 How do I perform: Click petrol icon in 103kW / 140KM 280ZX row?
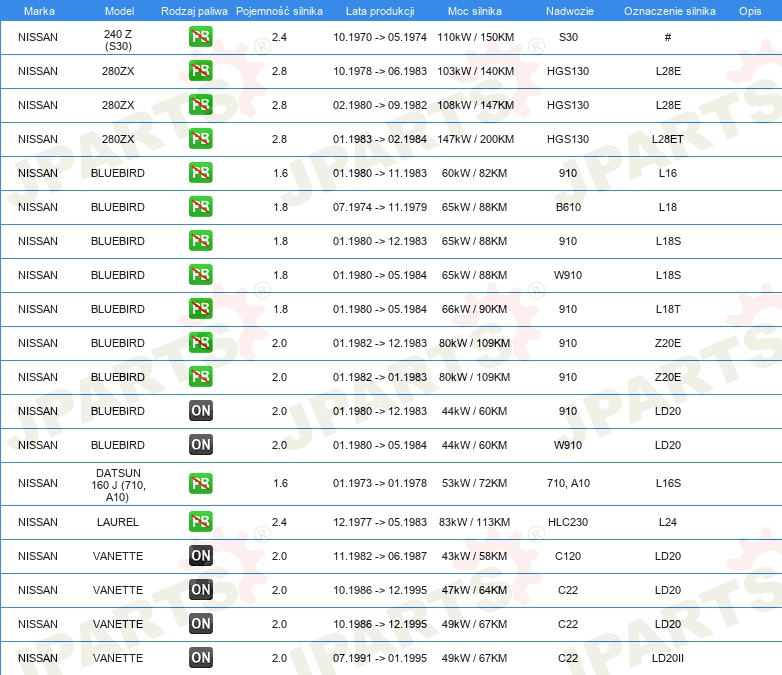(200, 71)
